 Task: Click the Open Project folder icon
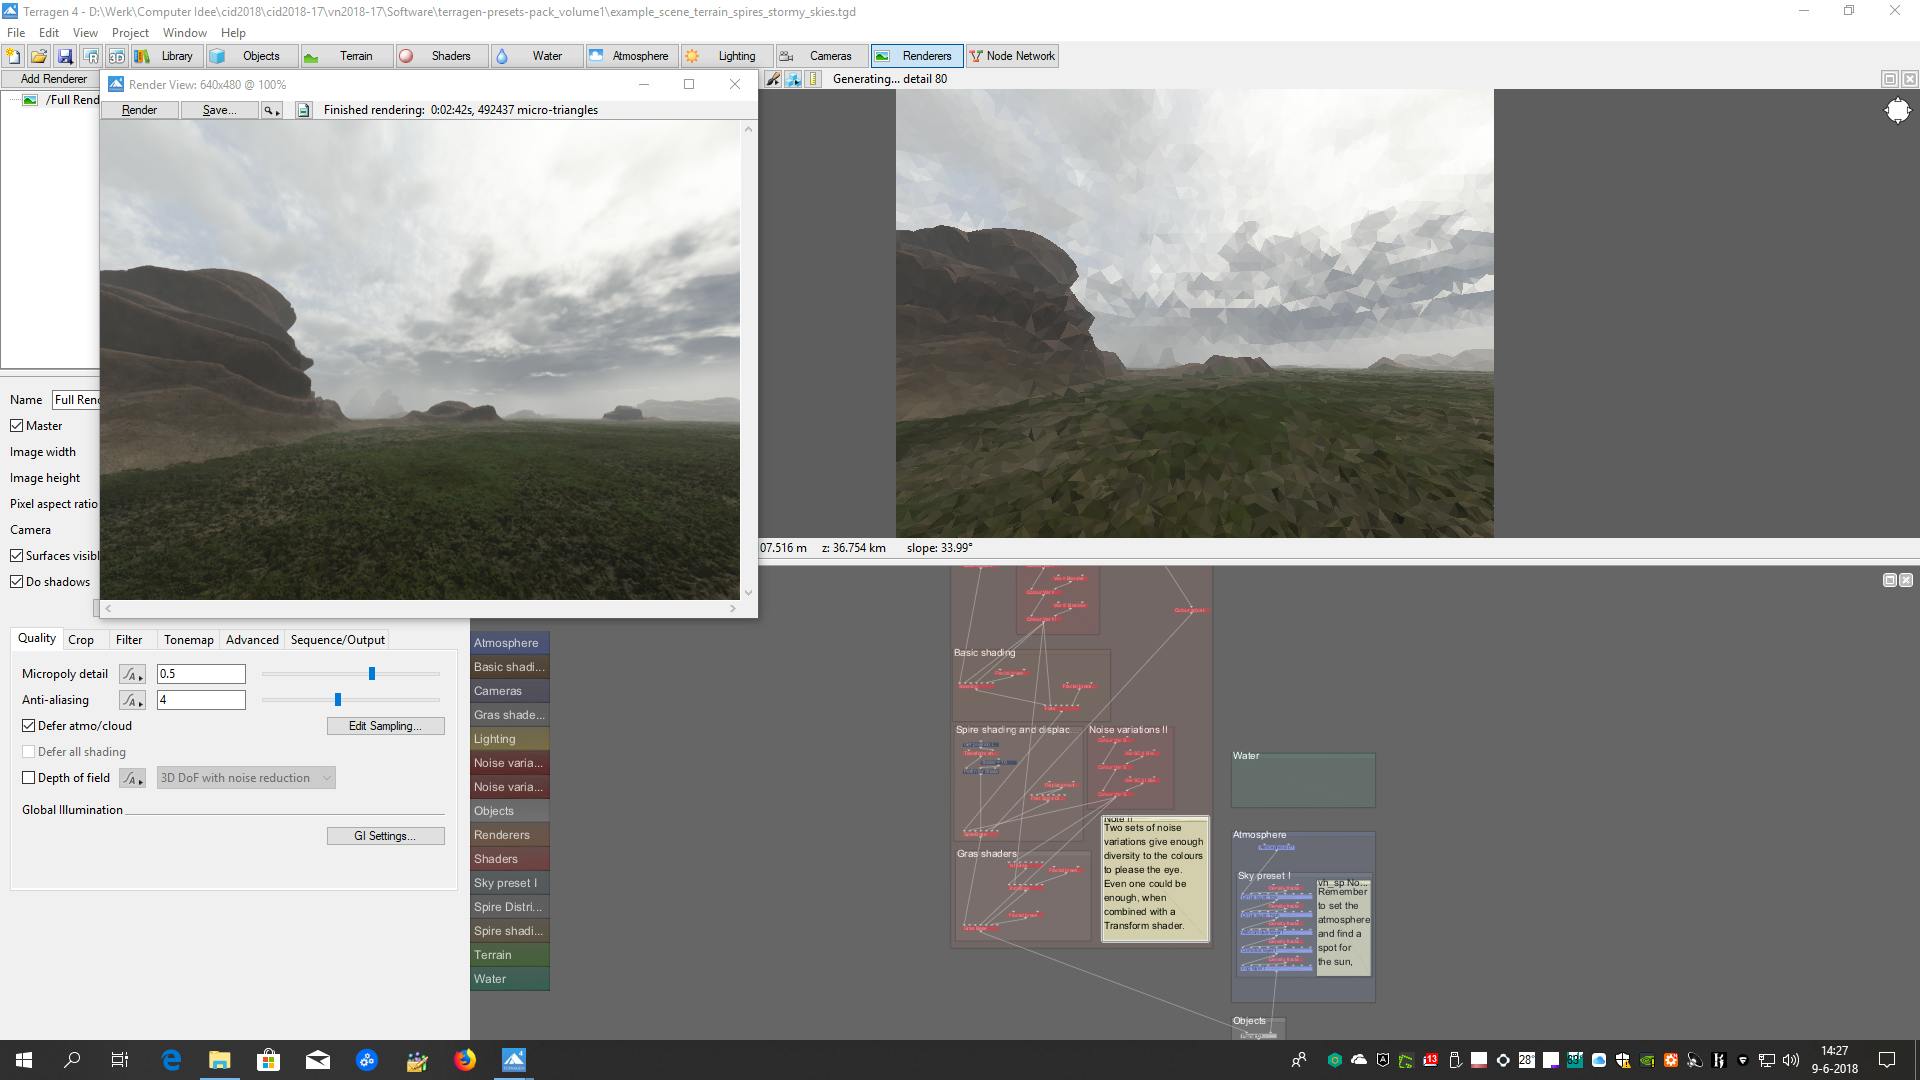click(x=39, y=56)
